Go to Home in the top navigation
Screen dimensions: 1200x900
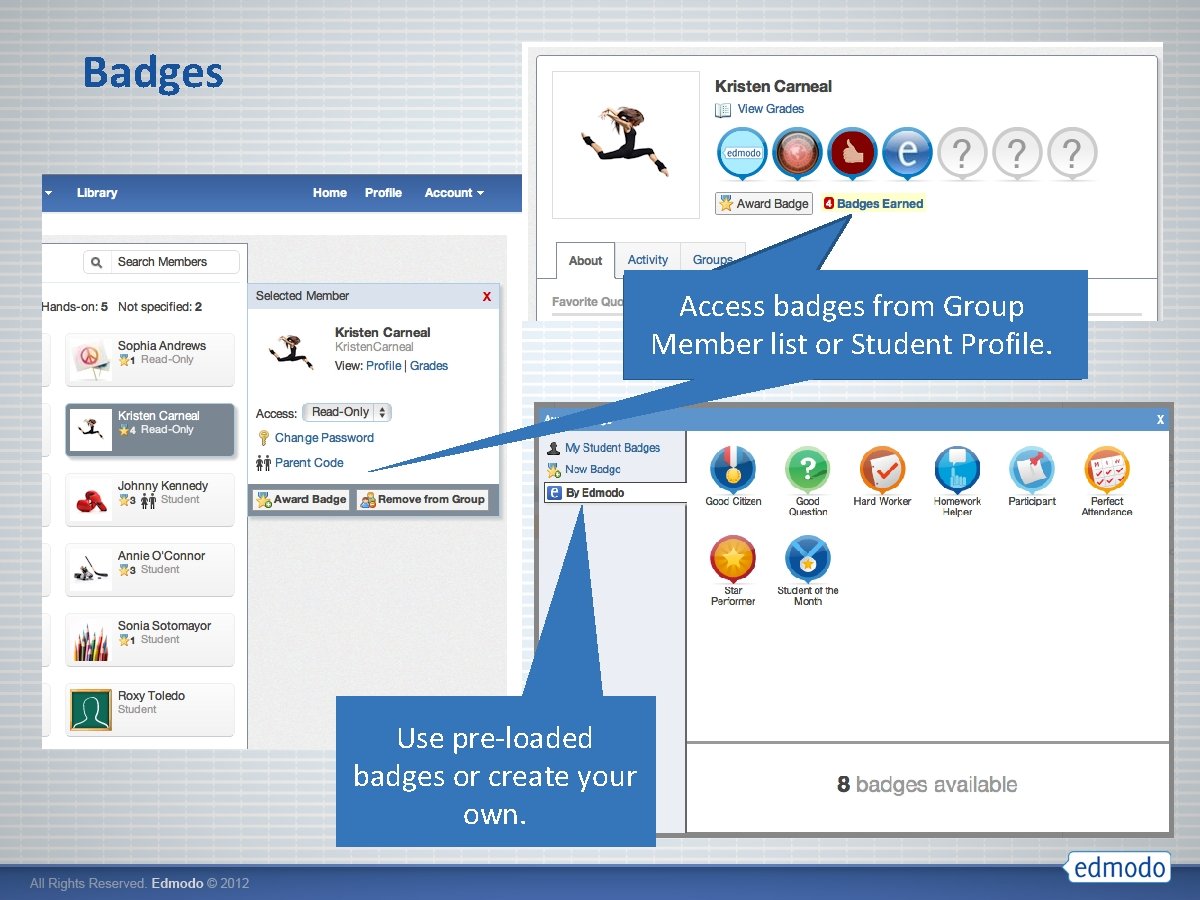pos(330,193)
